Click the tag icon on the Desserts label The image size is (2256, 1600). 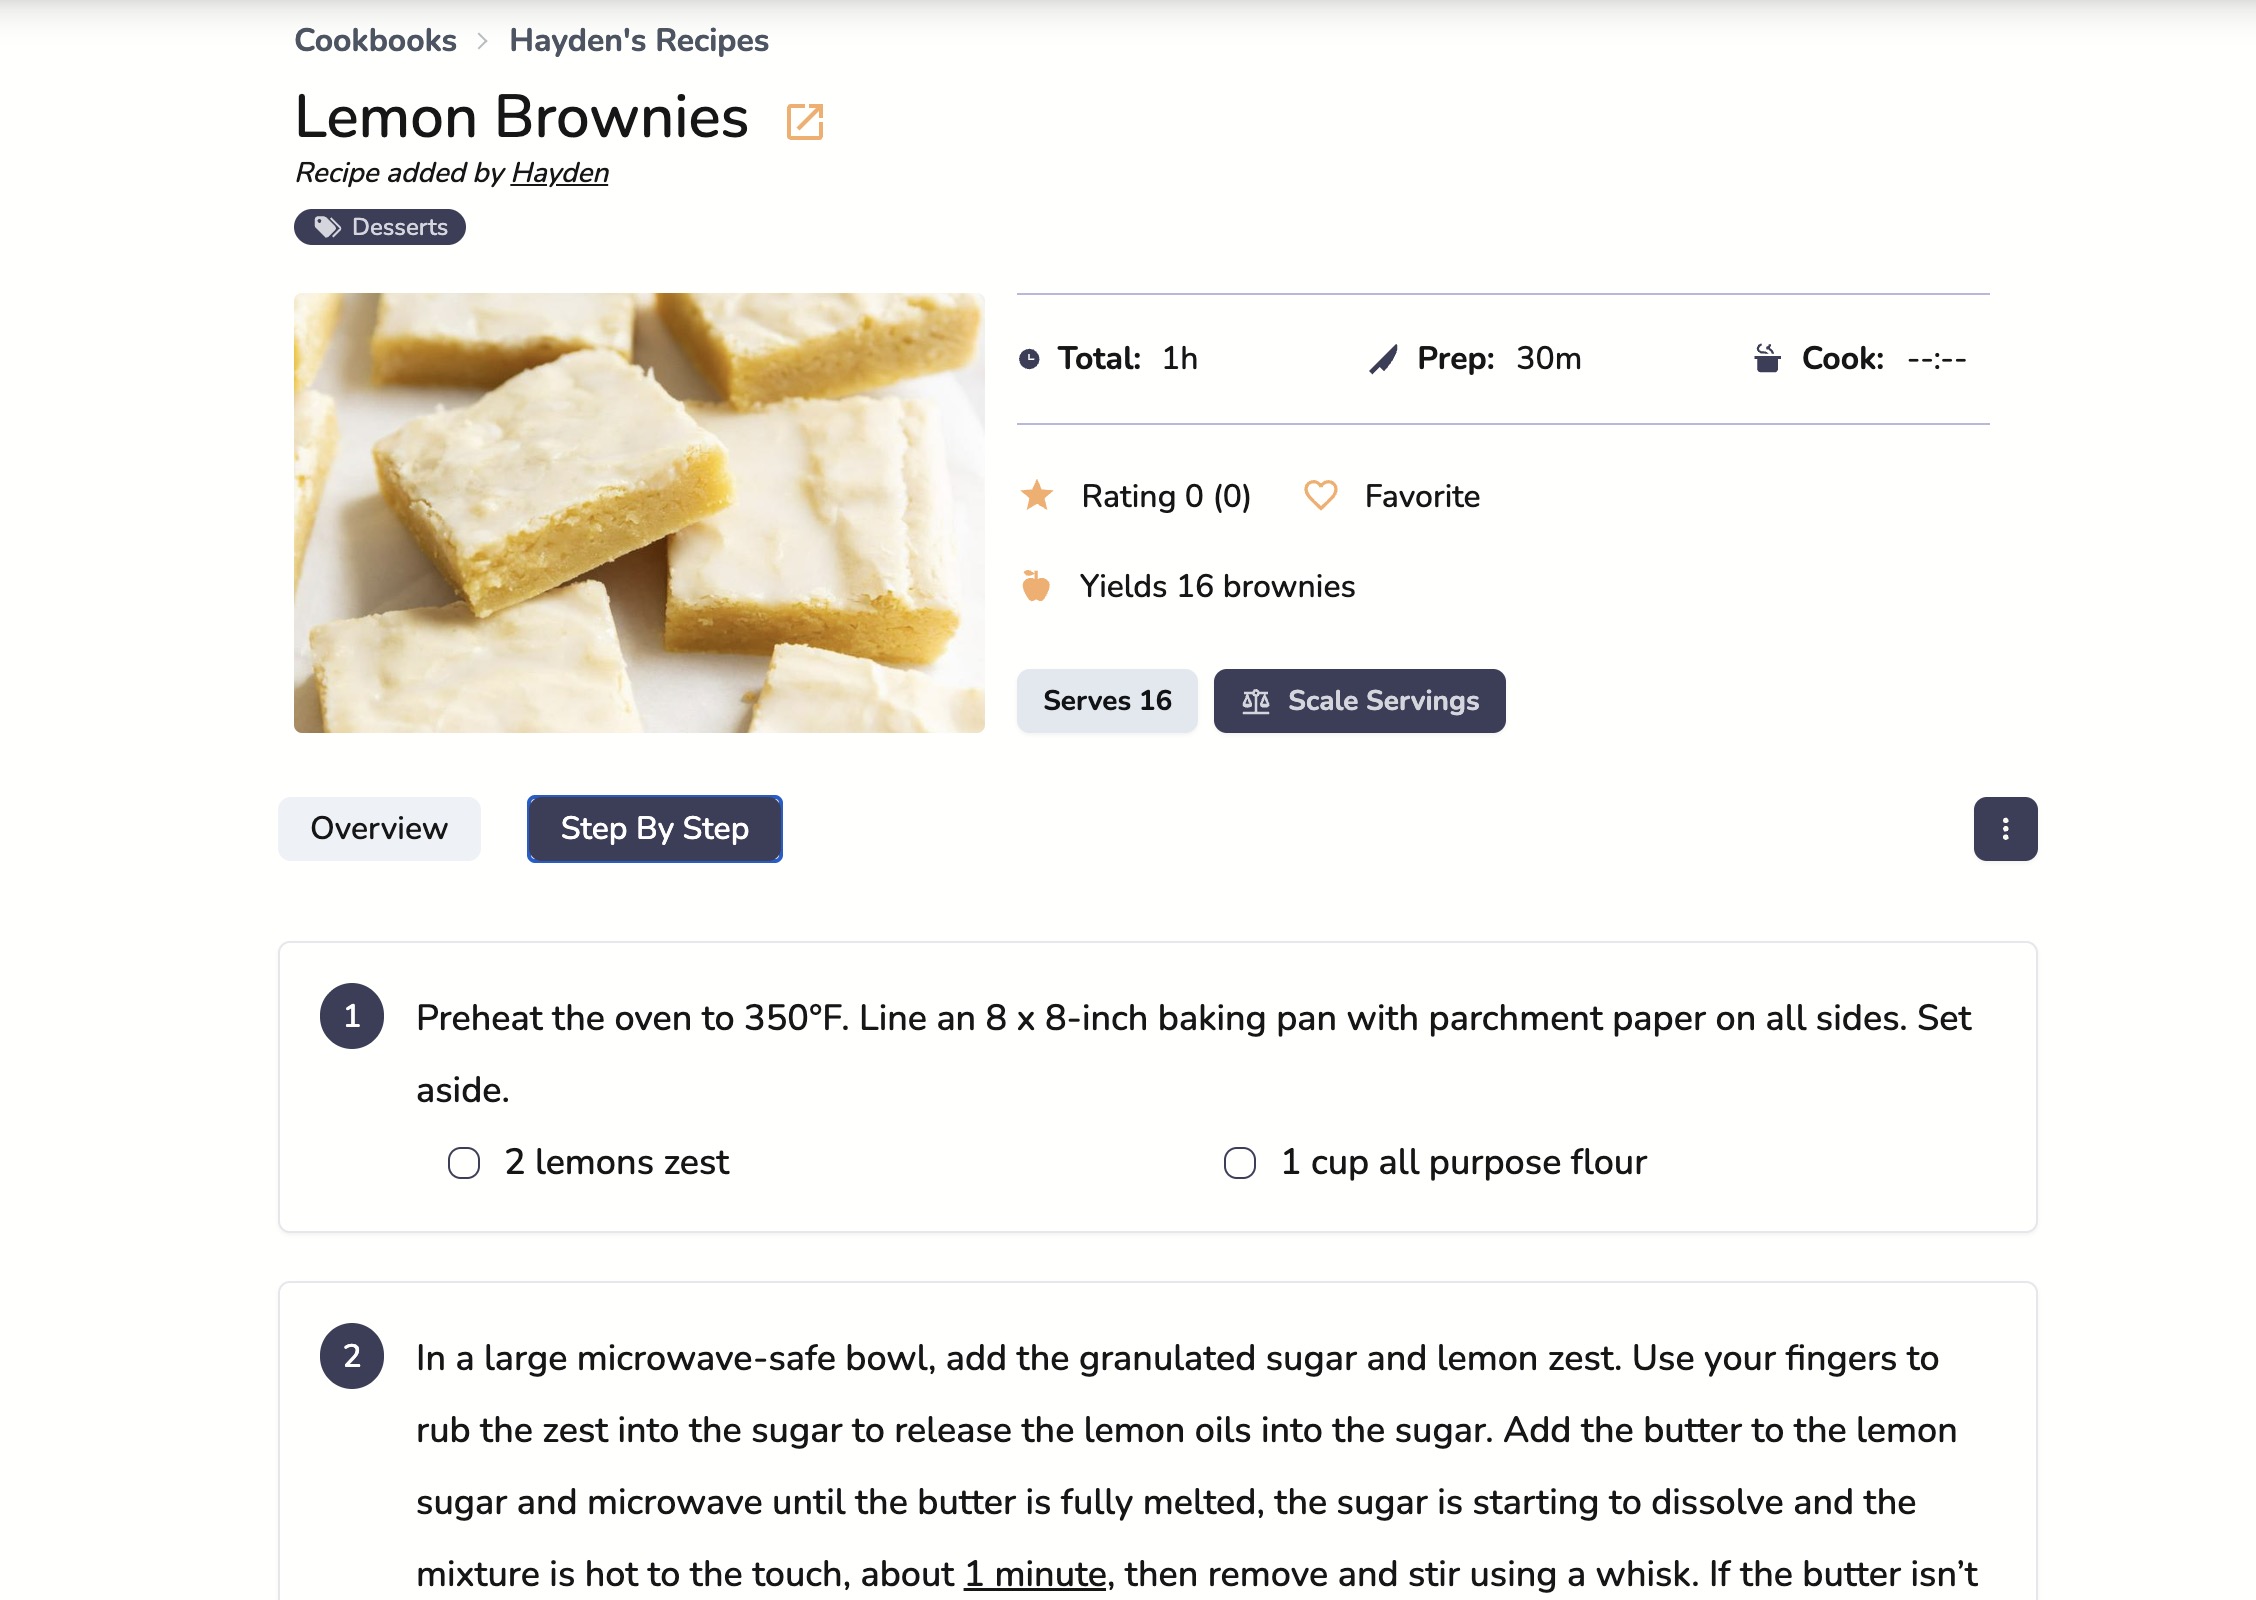coord(327,226)
